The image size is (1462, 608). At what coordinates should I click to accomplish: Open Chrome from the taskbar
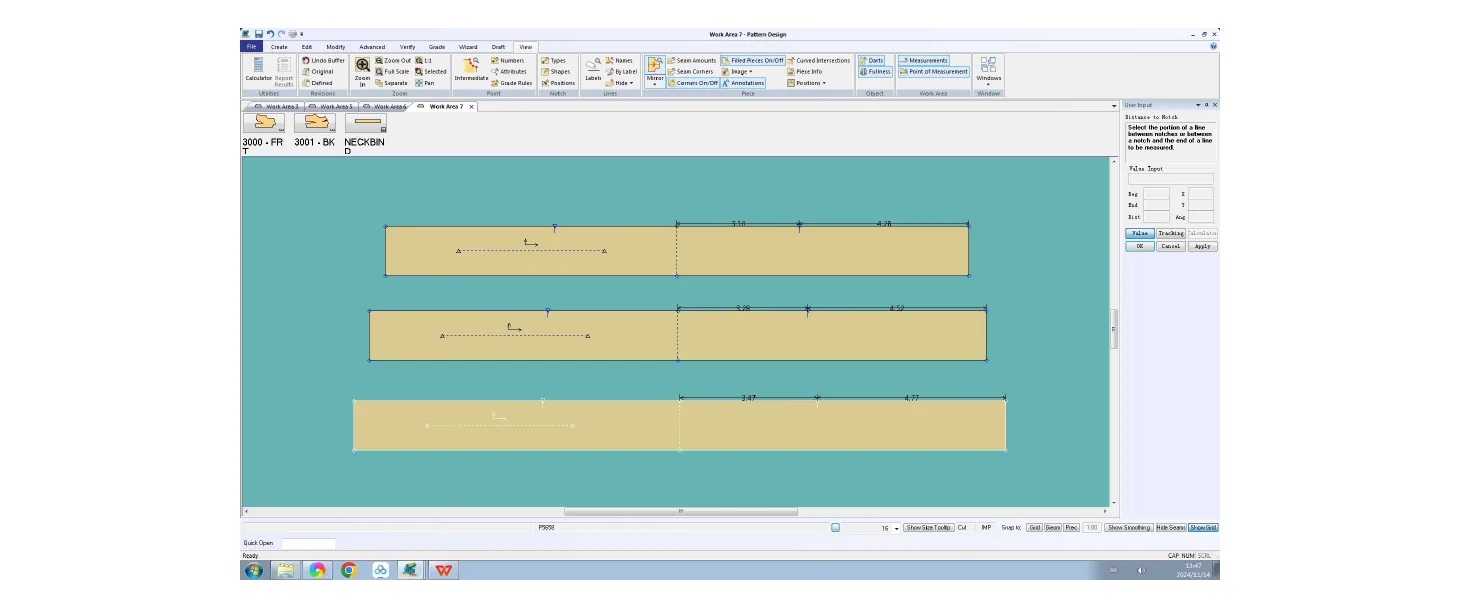tap(349, 570)
